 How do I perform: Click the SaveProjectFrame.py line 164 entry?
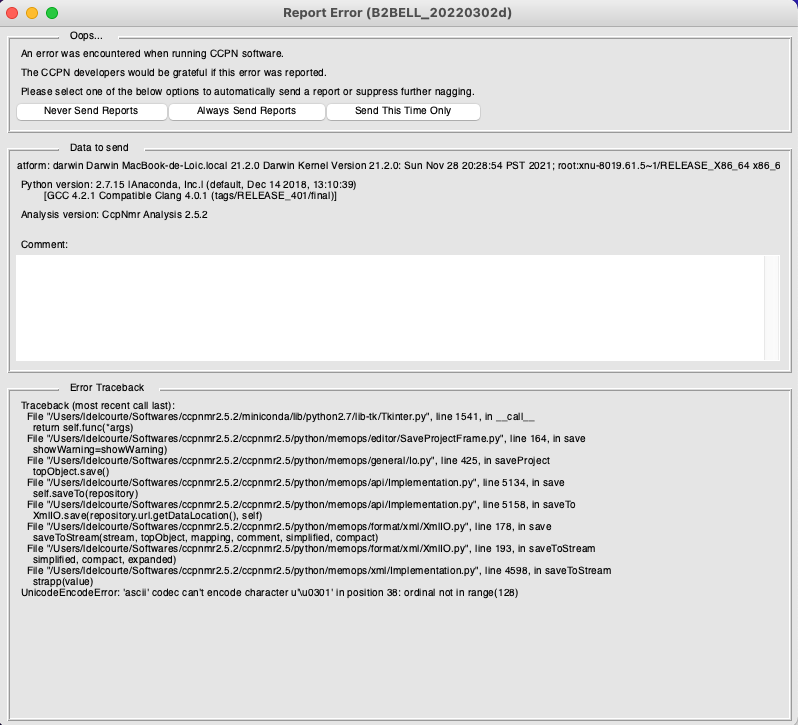(x=305, y=438)
